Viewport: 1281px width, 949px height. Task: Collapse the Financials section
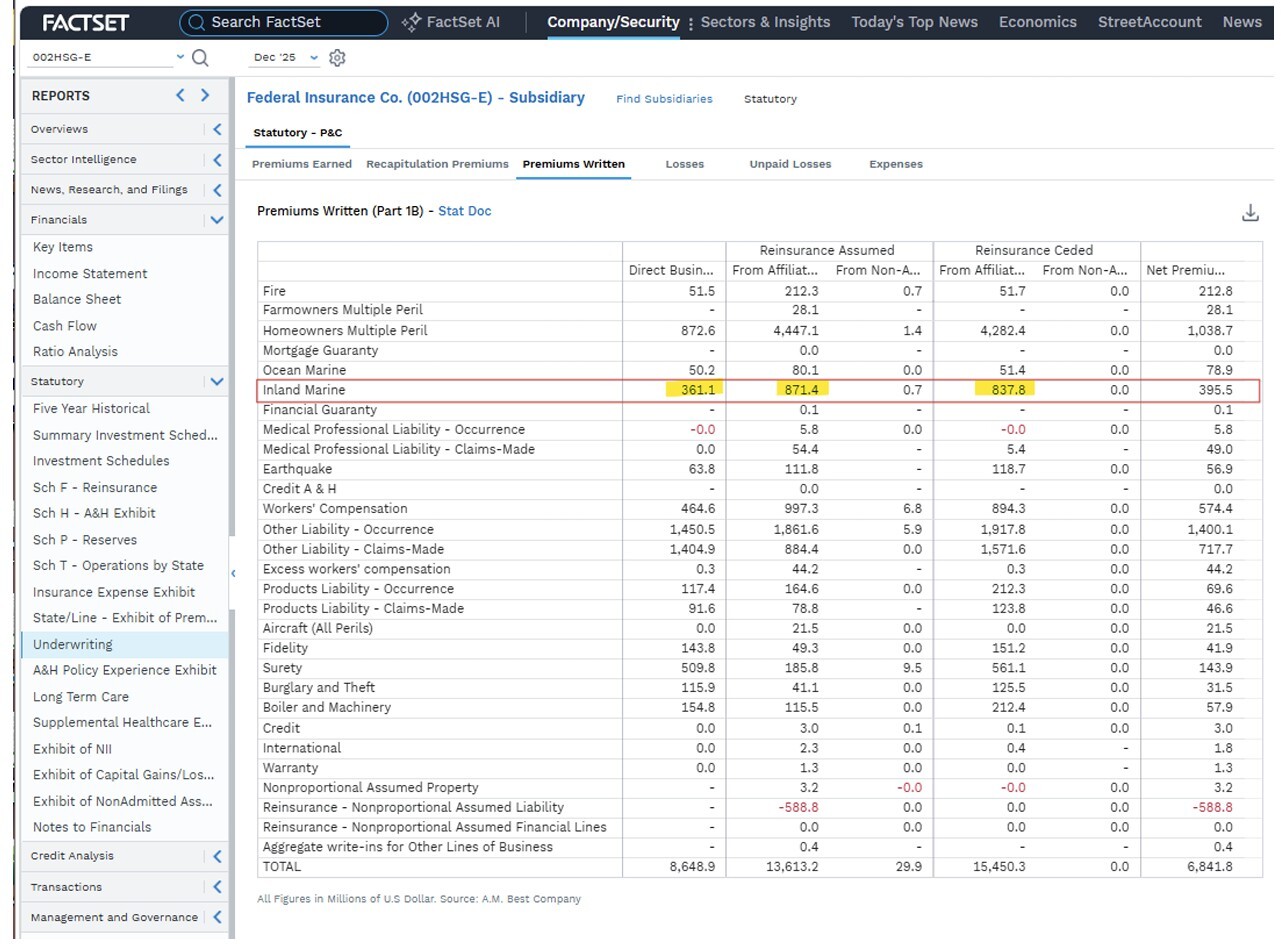(x=217, y=220)
